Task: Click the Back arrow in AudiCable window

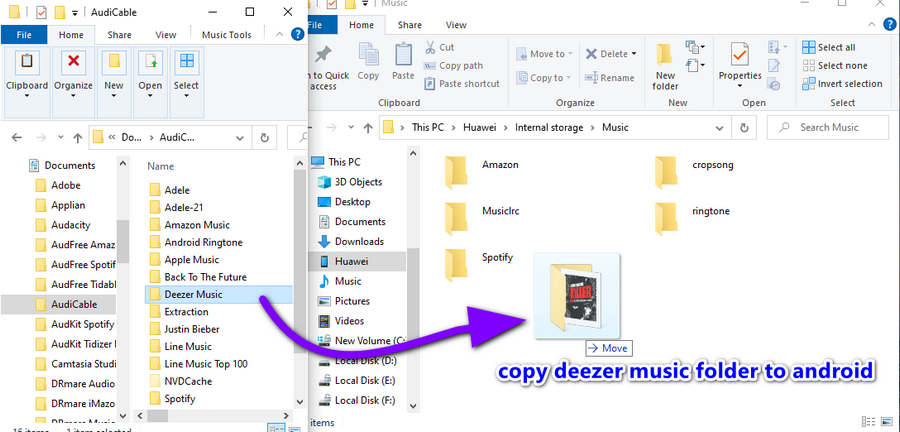Action: [17, 138]
